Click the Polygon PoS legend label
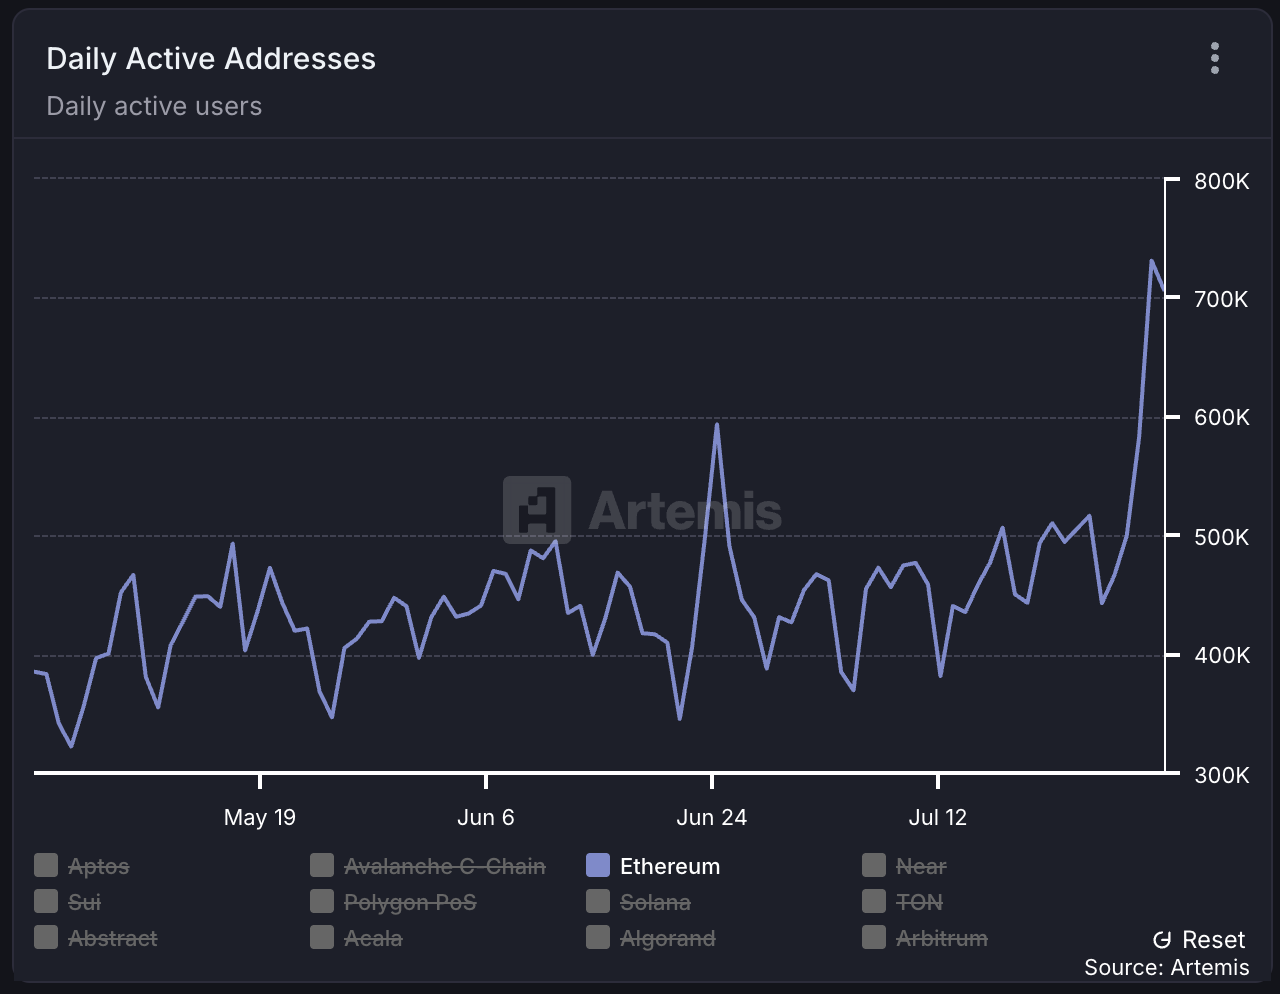 click(410, 902)
